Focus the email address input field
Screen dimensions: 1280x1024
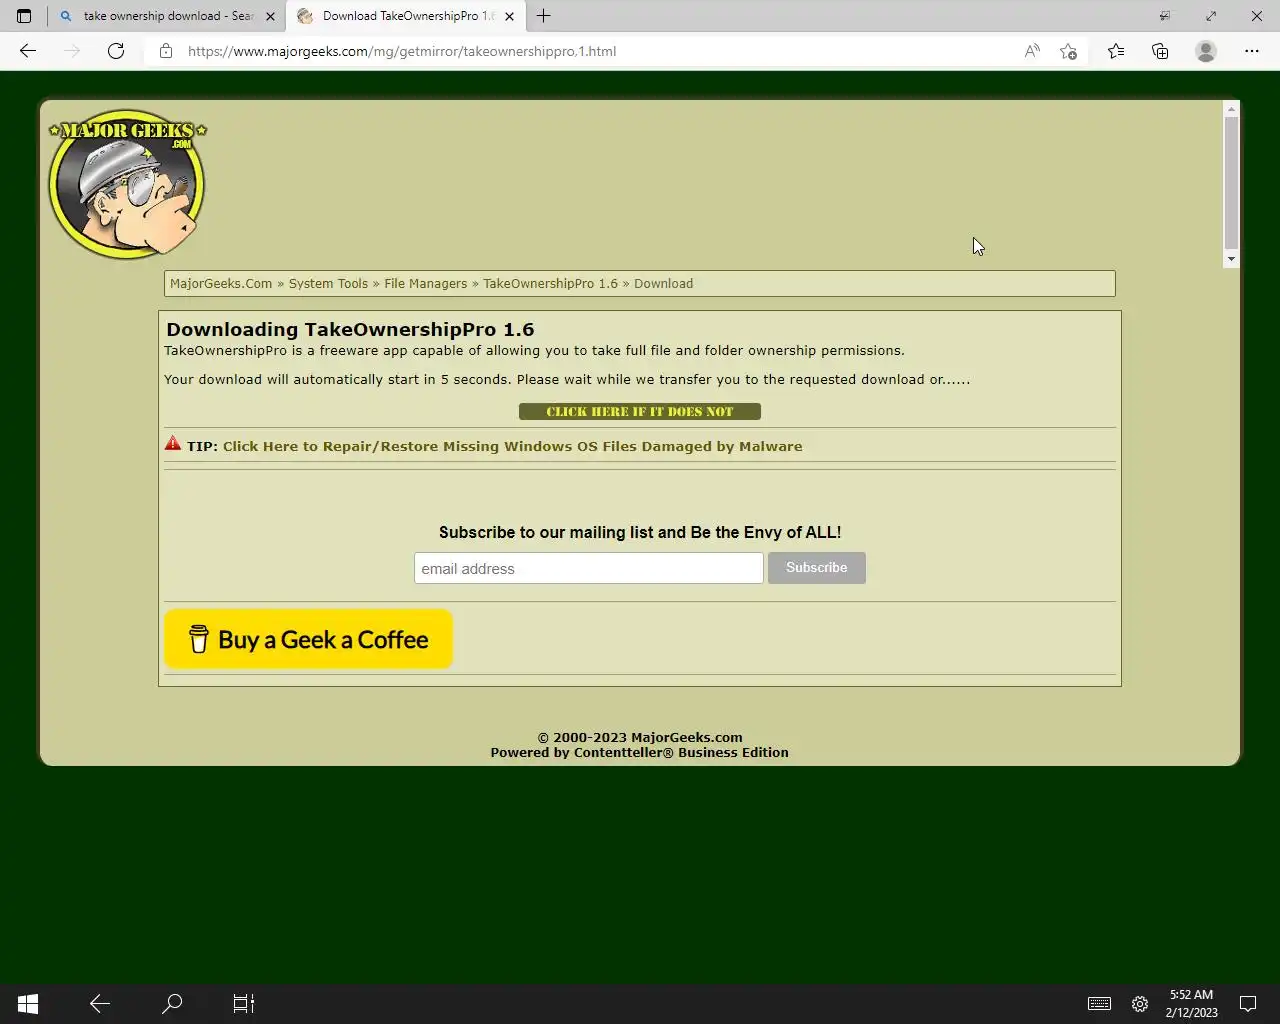tap(589, 568)
